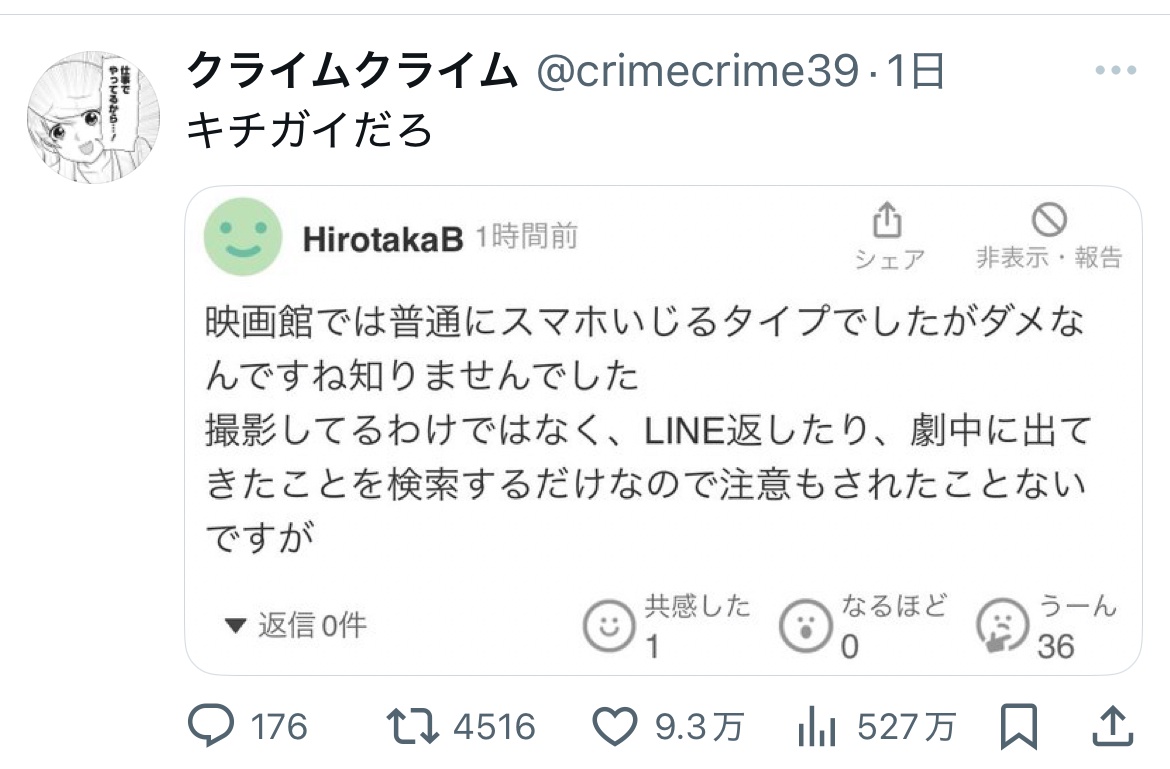Click the 1日 timestamp of the tweet
The width and height of the screenshot is (1170, 769).
915,71
